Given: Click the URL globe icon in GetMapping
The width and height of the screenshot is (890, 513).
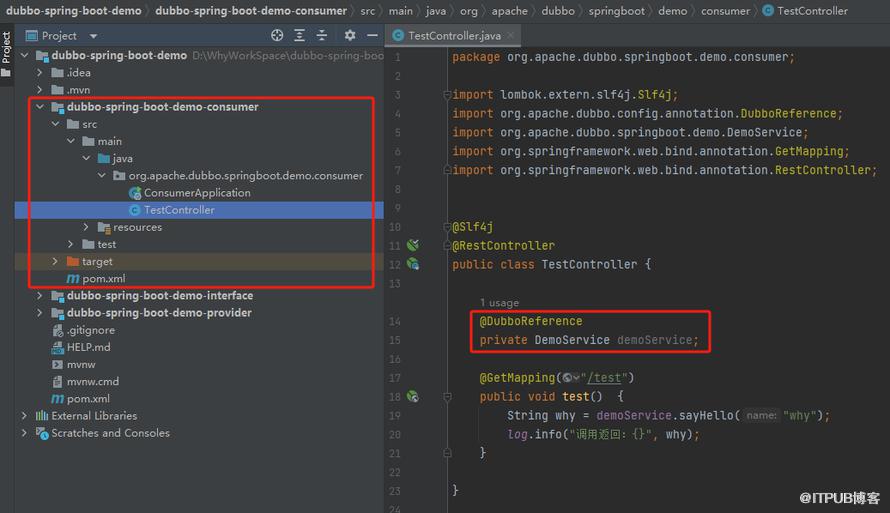Looking at the screenshot, I should [570, 378].
